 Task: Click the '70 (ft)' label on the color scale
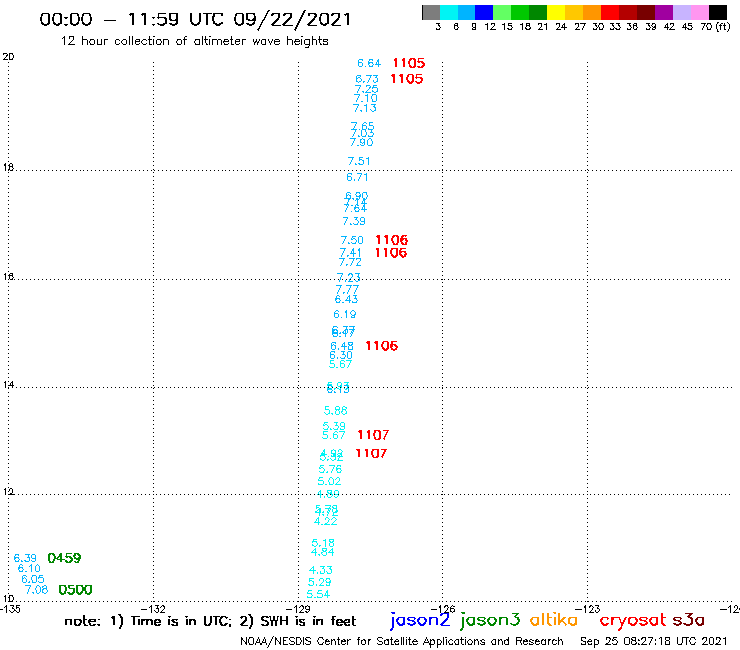pyautogui.click(x=715, y=27)
